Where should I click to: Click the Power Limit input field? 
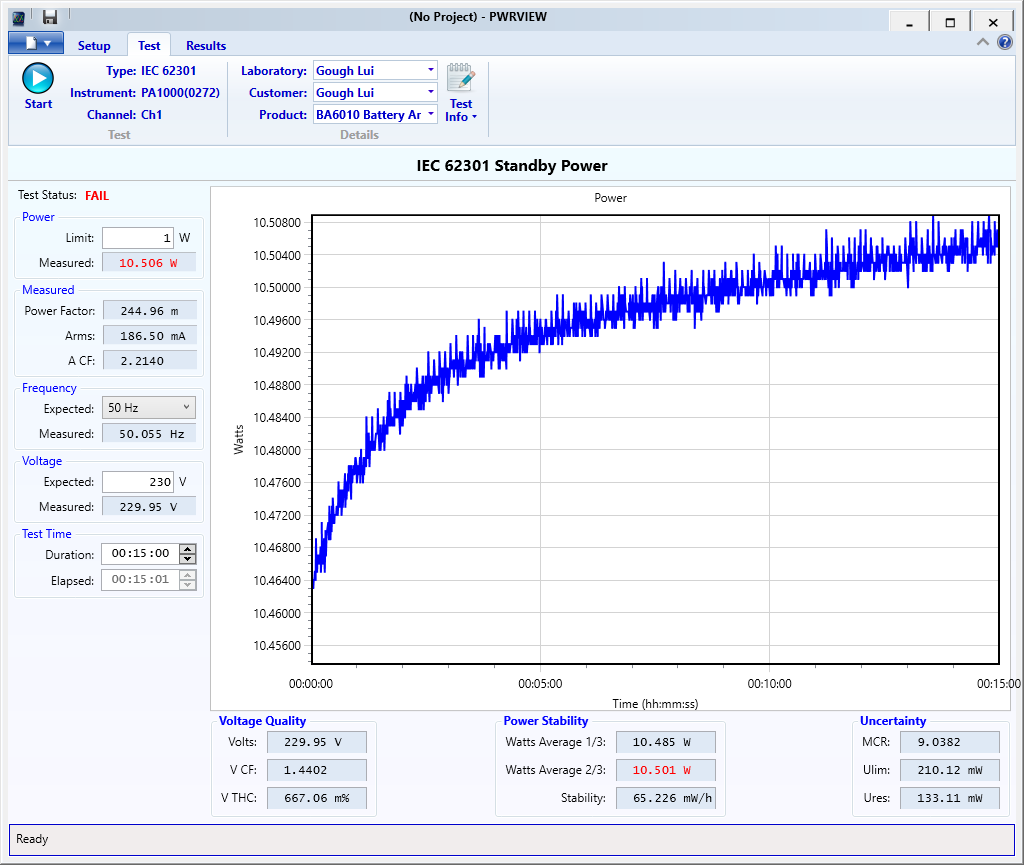click(x=137, y=238)
